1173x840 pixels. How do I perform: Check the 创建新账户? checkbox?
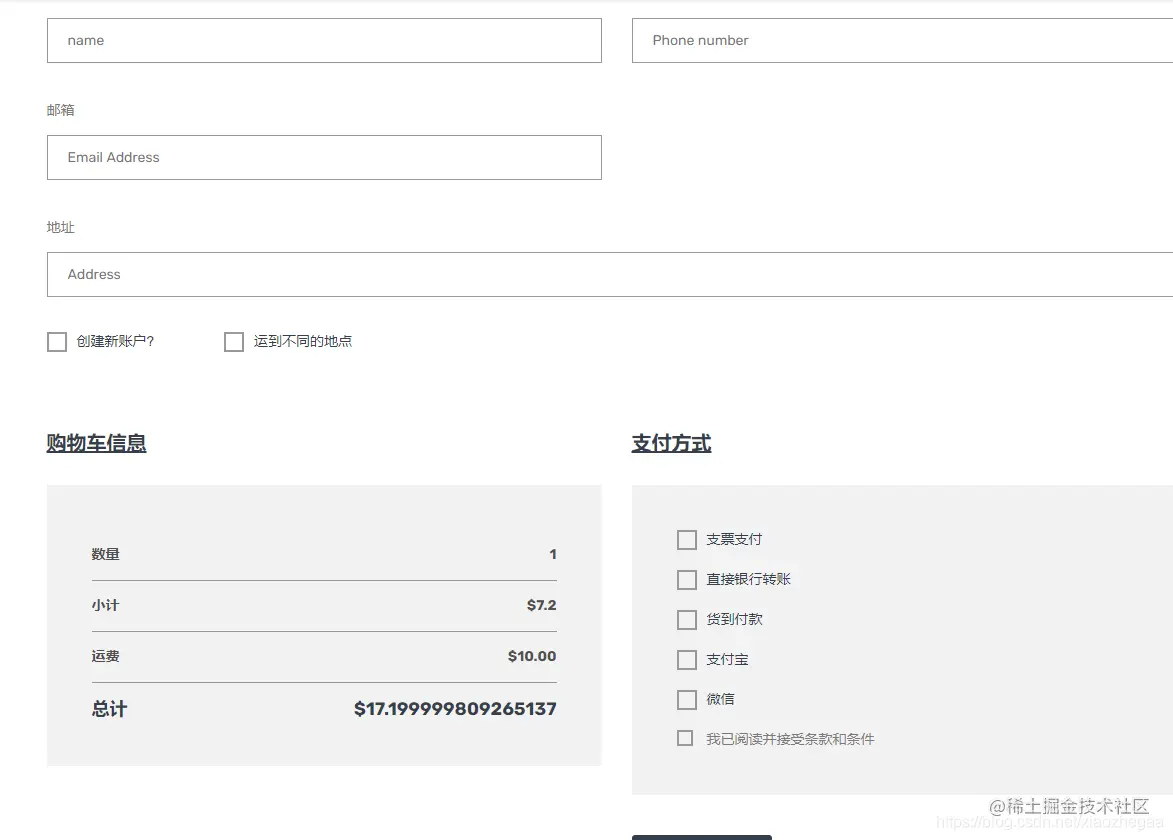(57, 342)
